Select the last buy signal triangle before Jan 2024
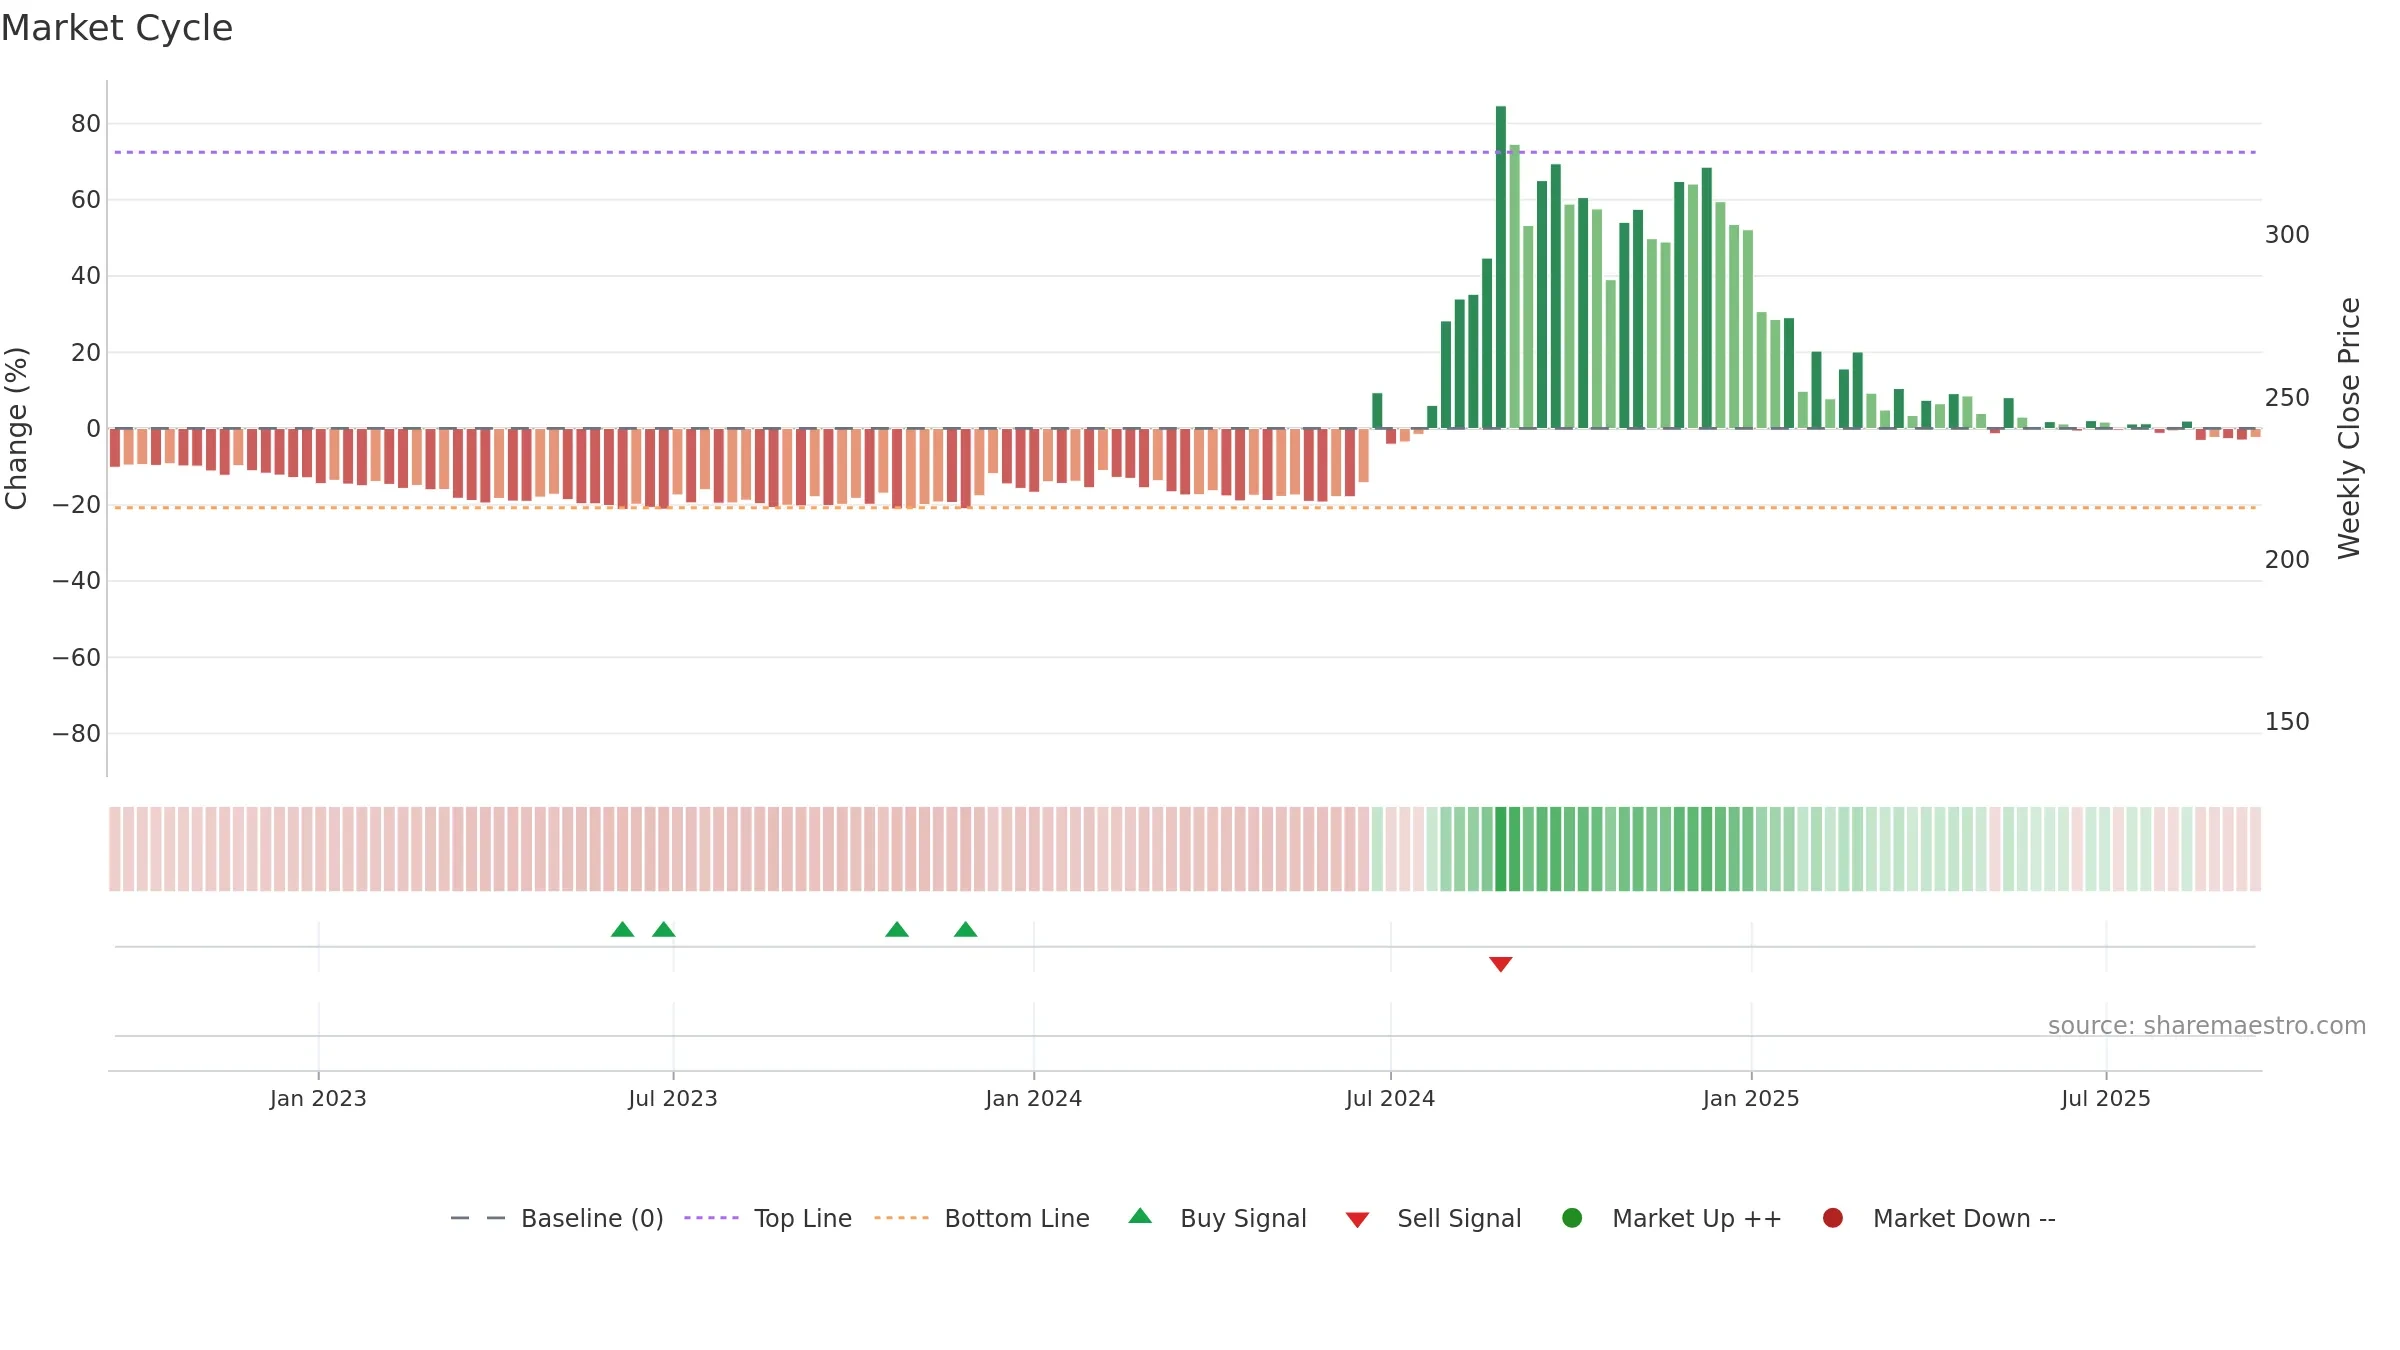The width and height of the screenshot is (2400, 1350). tap(965, 929)
